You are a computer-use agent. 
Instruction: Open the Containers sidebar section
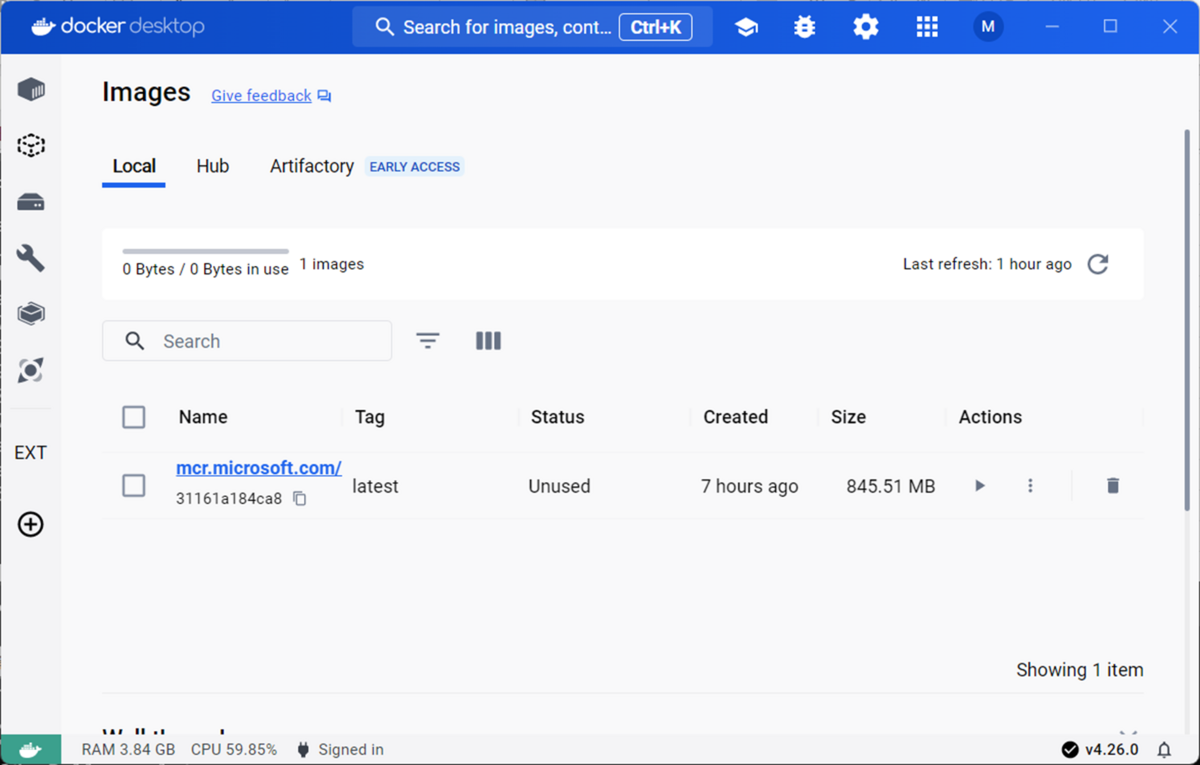(31, 90)
